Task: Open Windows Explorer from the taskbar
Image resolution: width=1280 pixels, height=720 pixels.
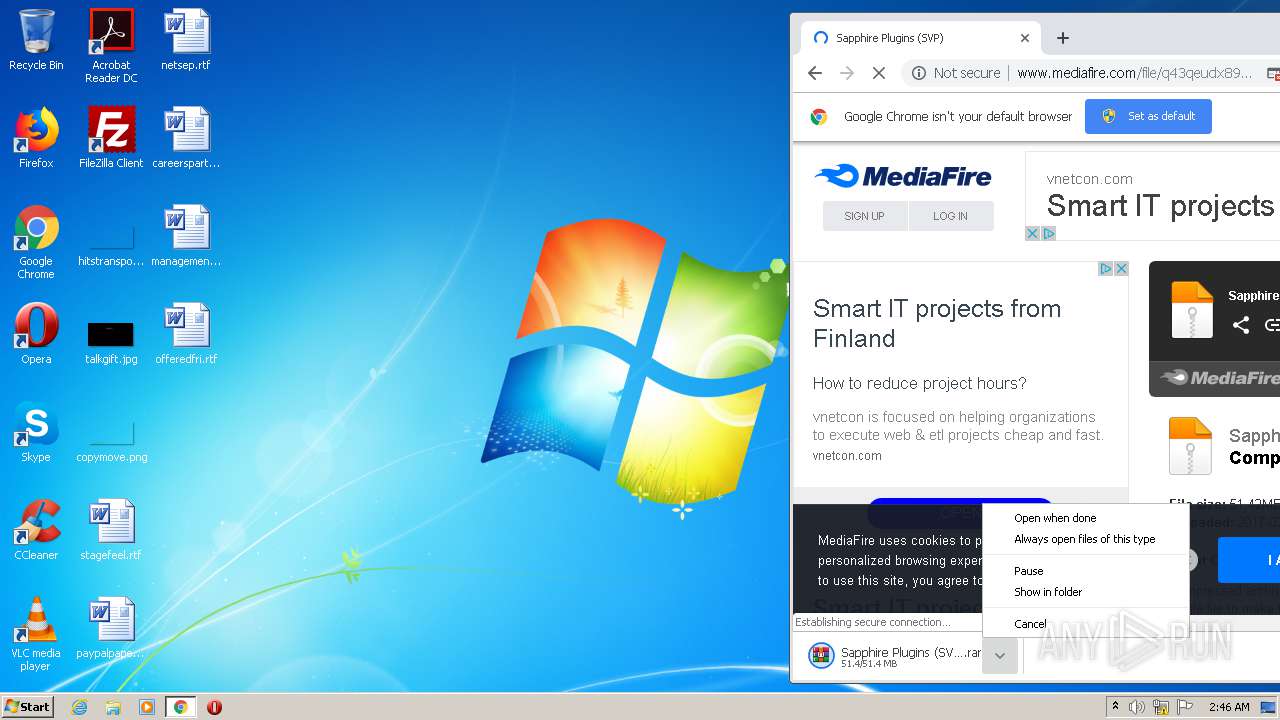Action: (x=113, y=707)
